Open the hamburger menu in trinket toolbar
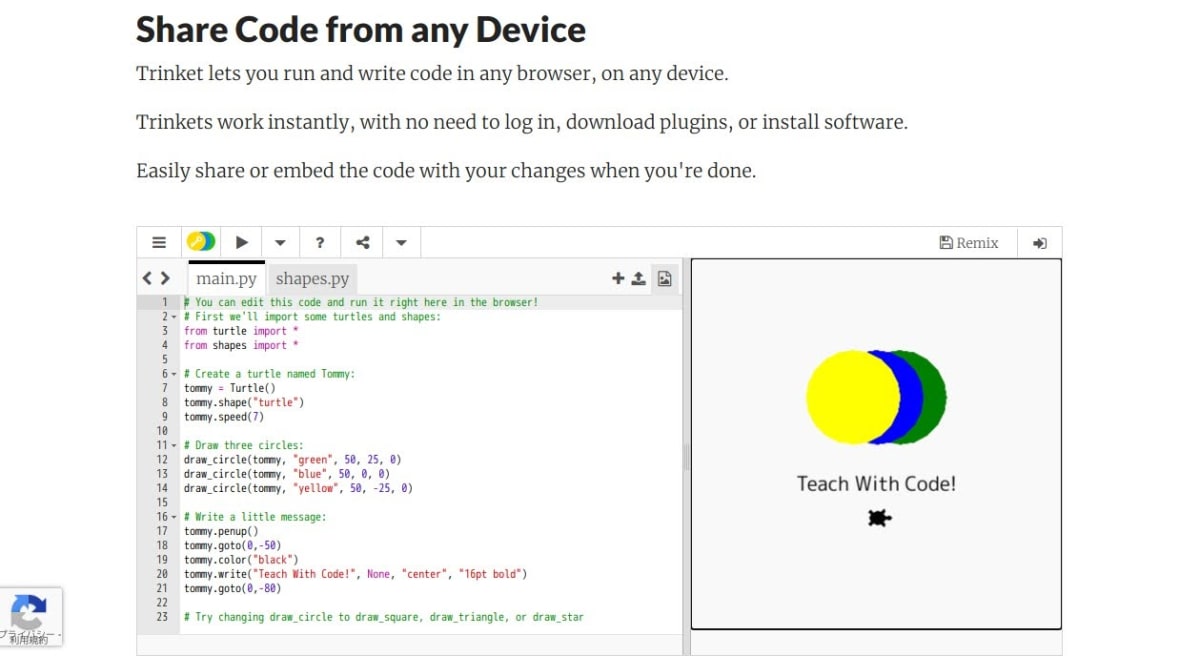Image resolution: width=1200 pixels, height=656 pixels. point(159,242)
